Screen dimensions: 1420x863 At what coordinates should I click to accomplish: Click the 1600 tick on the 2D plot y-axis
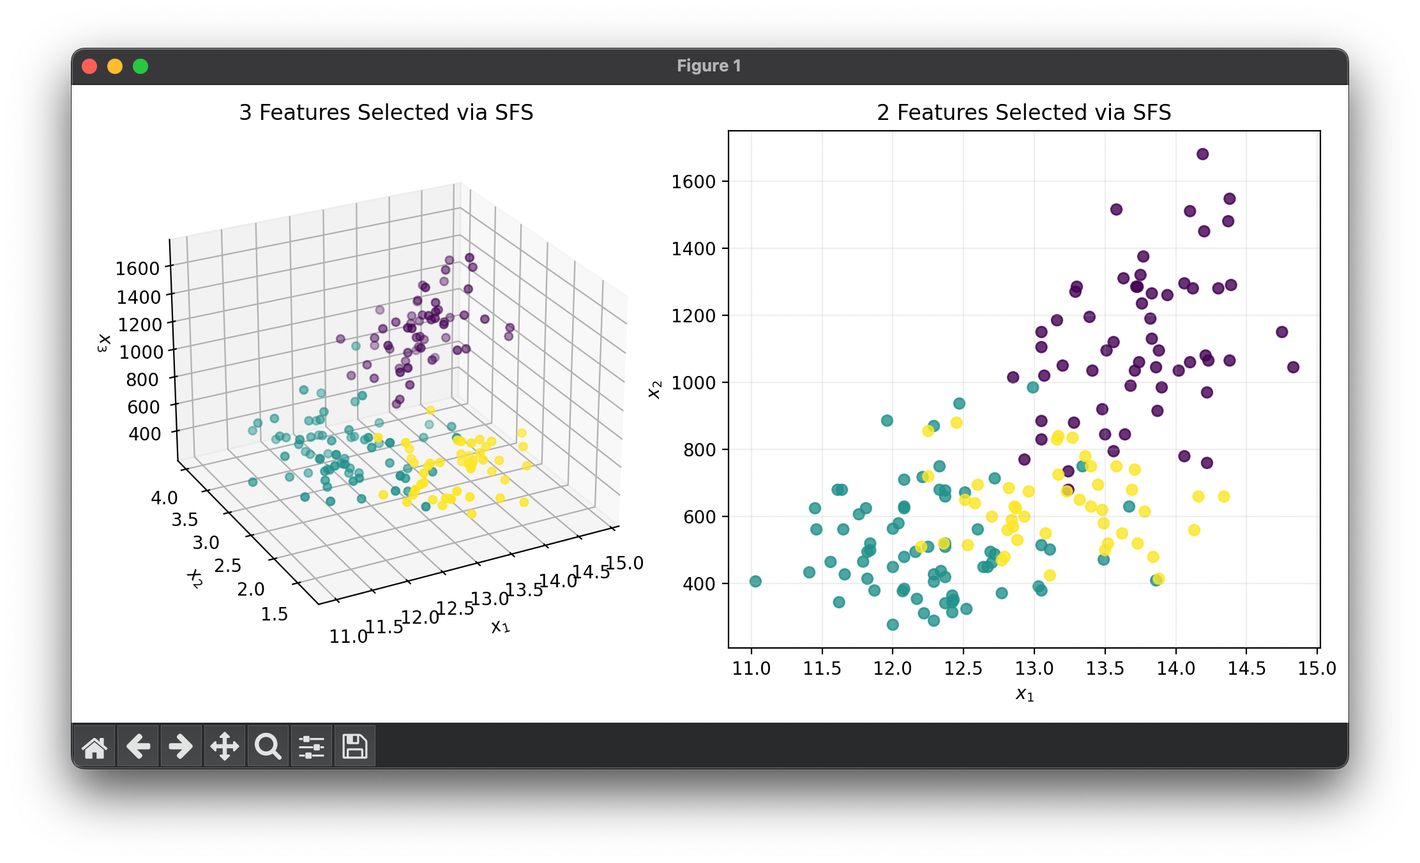(x=694, y=181)
